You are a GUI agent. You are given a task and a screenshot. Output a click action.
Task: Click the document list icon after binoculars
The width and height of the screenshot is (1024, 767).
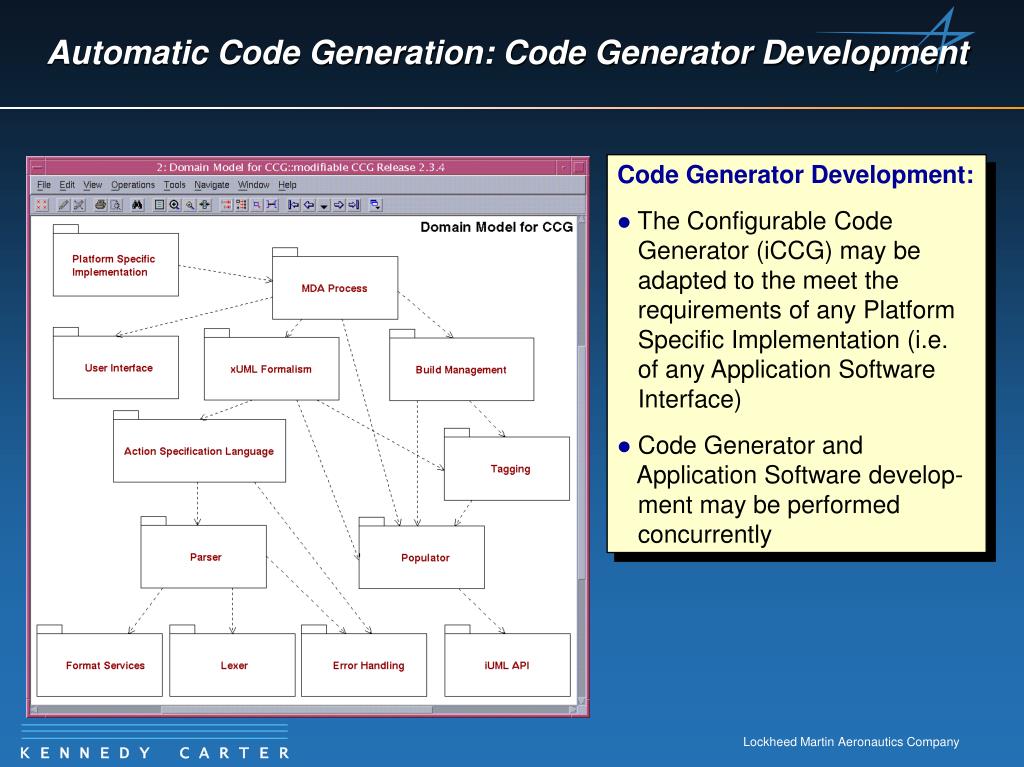pos(159,204)
